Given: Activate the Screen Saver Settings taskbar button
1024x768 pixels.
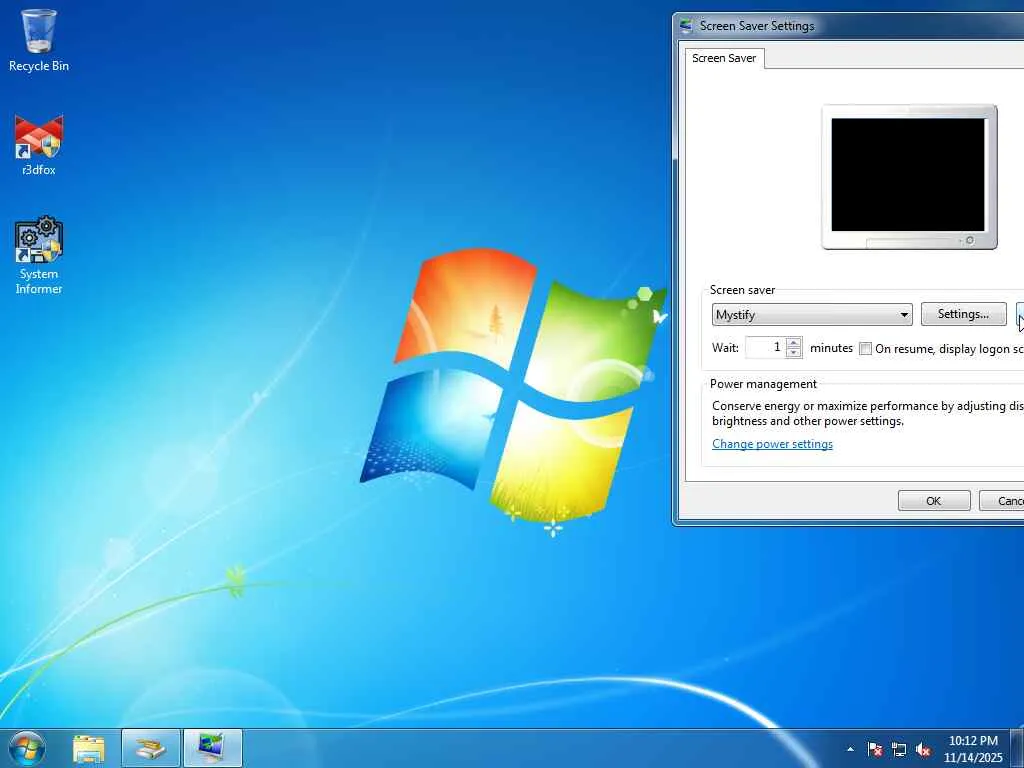Looking at the screenshot, I should pos(213,748).
